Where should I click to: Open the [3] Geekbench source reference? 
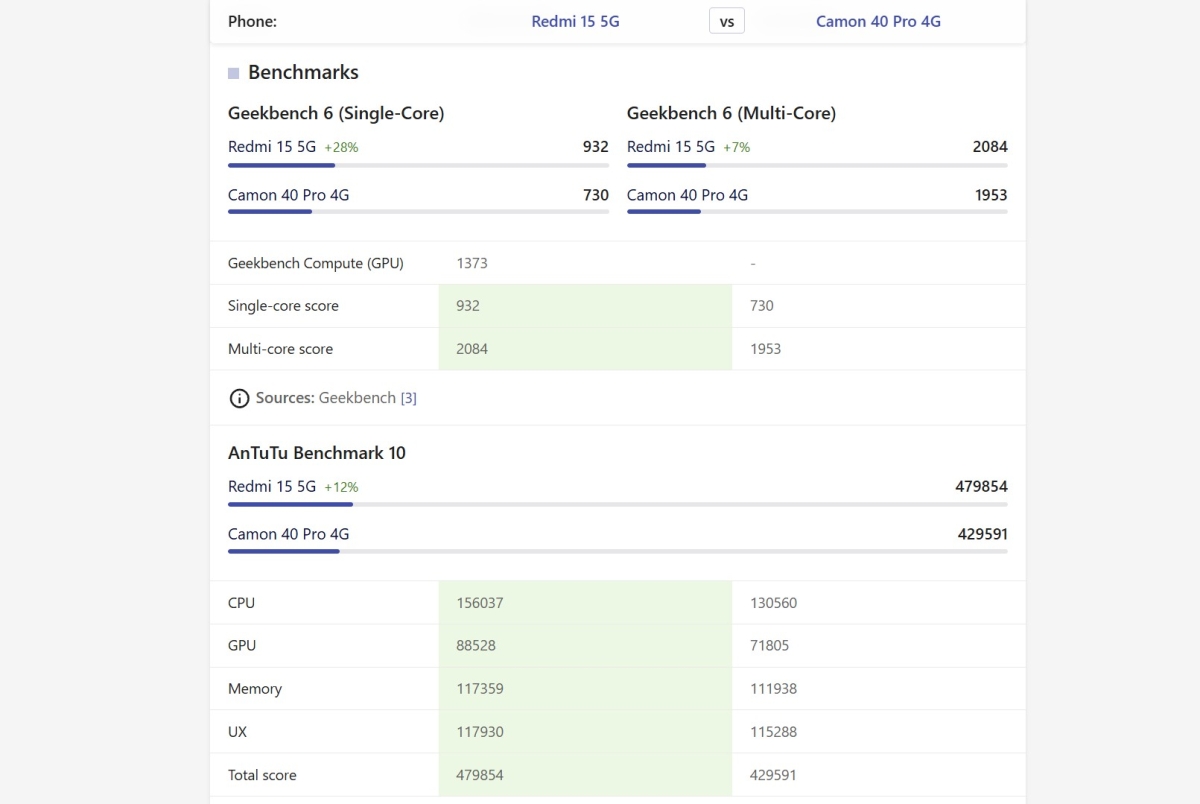pos(408,398)
